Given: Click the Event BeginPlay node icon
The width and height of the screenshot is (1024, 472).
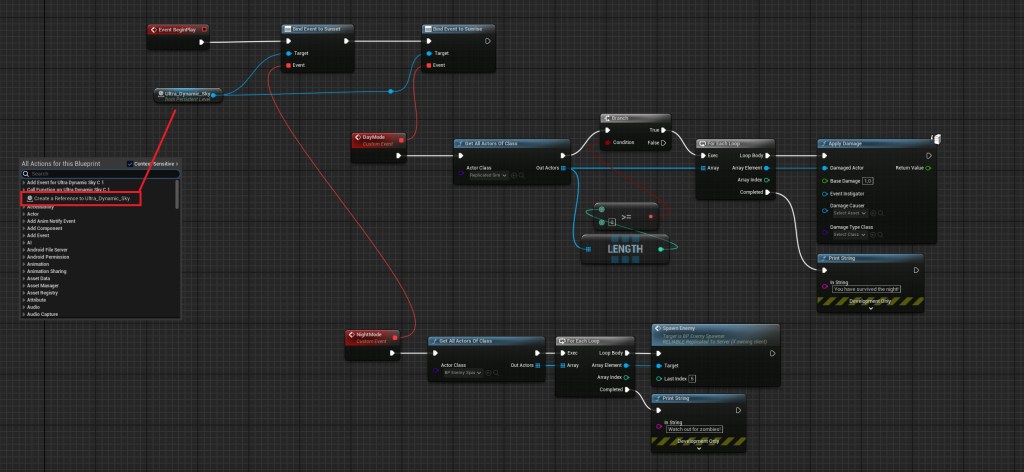Looking at the screenshot, I should [x=154, y=29].
